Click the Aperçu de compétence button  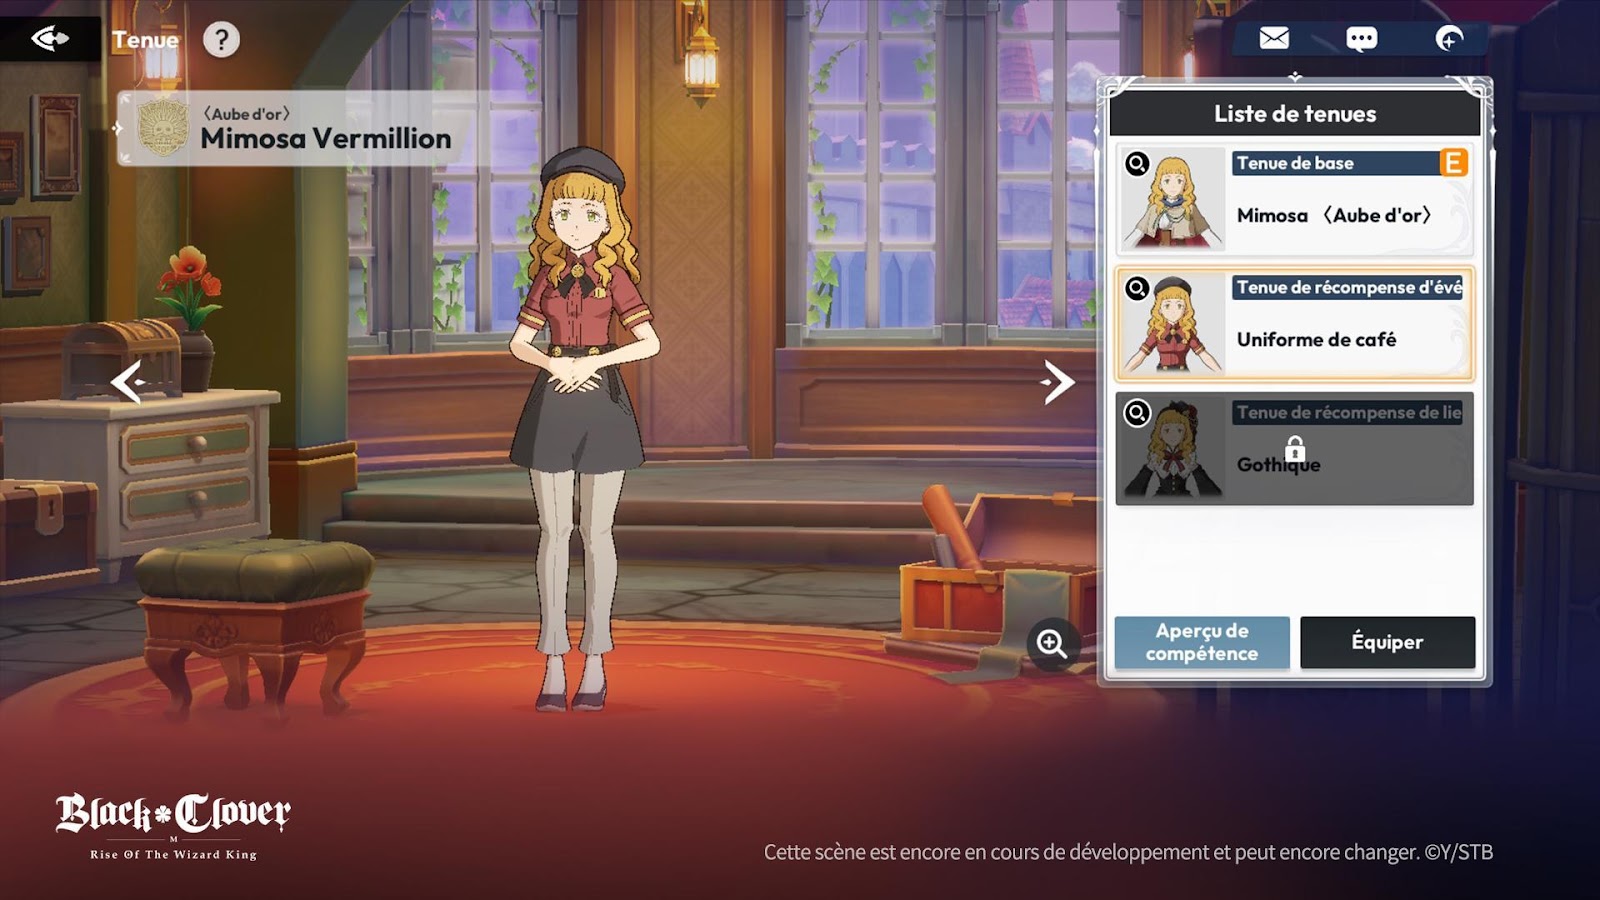[1202, 642]
